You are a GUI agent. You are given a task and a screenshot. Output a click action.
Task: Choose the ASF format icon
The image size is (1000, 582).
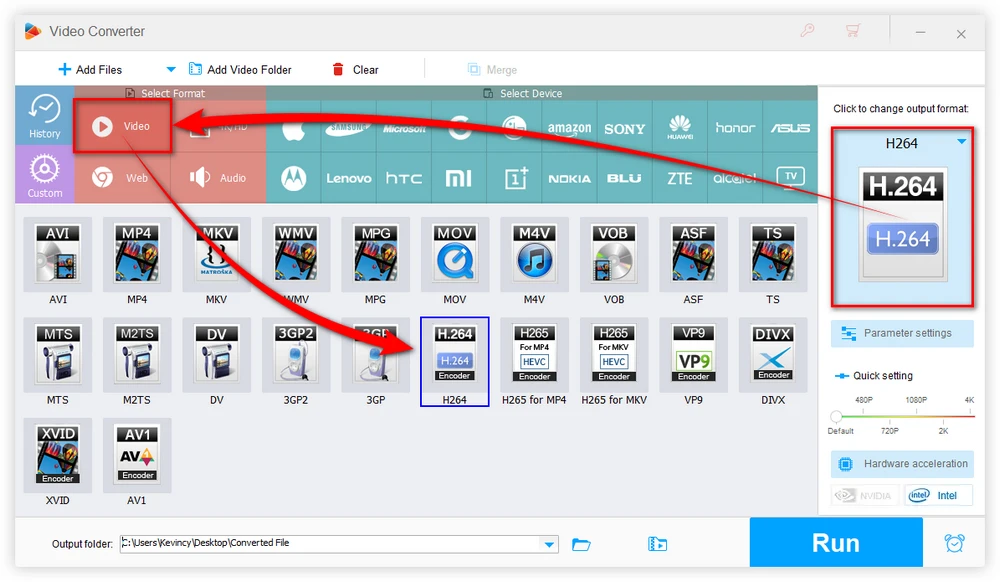pos(693,254)
